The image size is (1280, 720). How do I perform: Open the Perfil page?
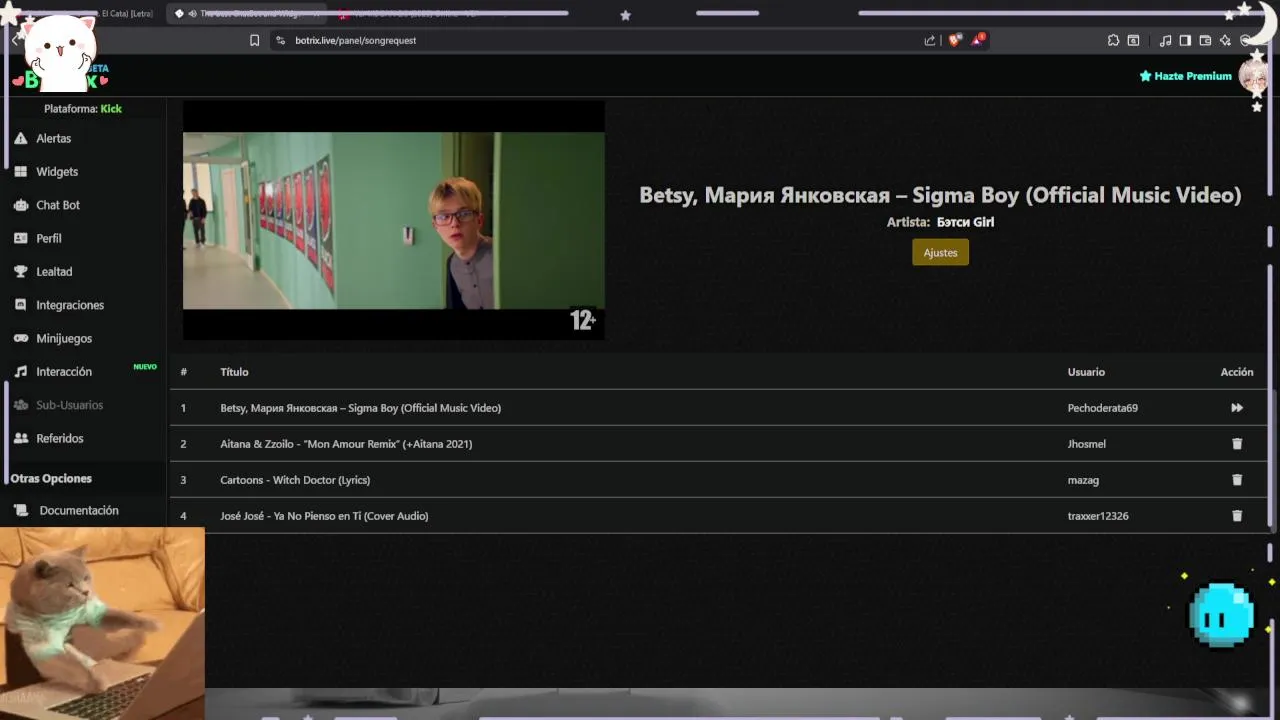point(49,238)
